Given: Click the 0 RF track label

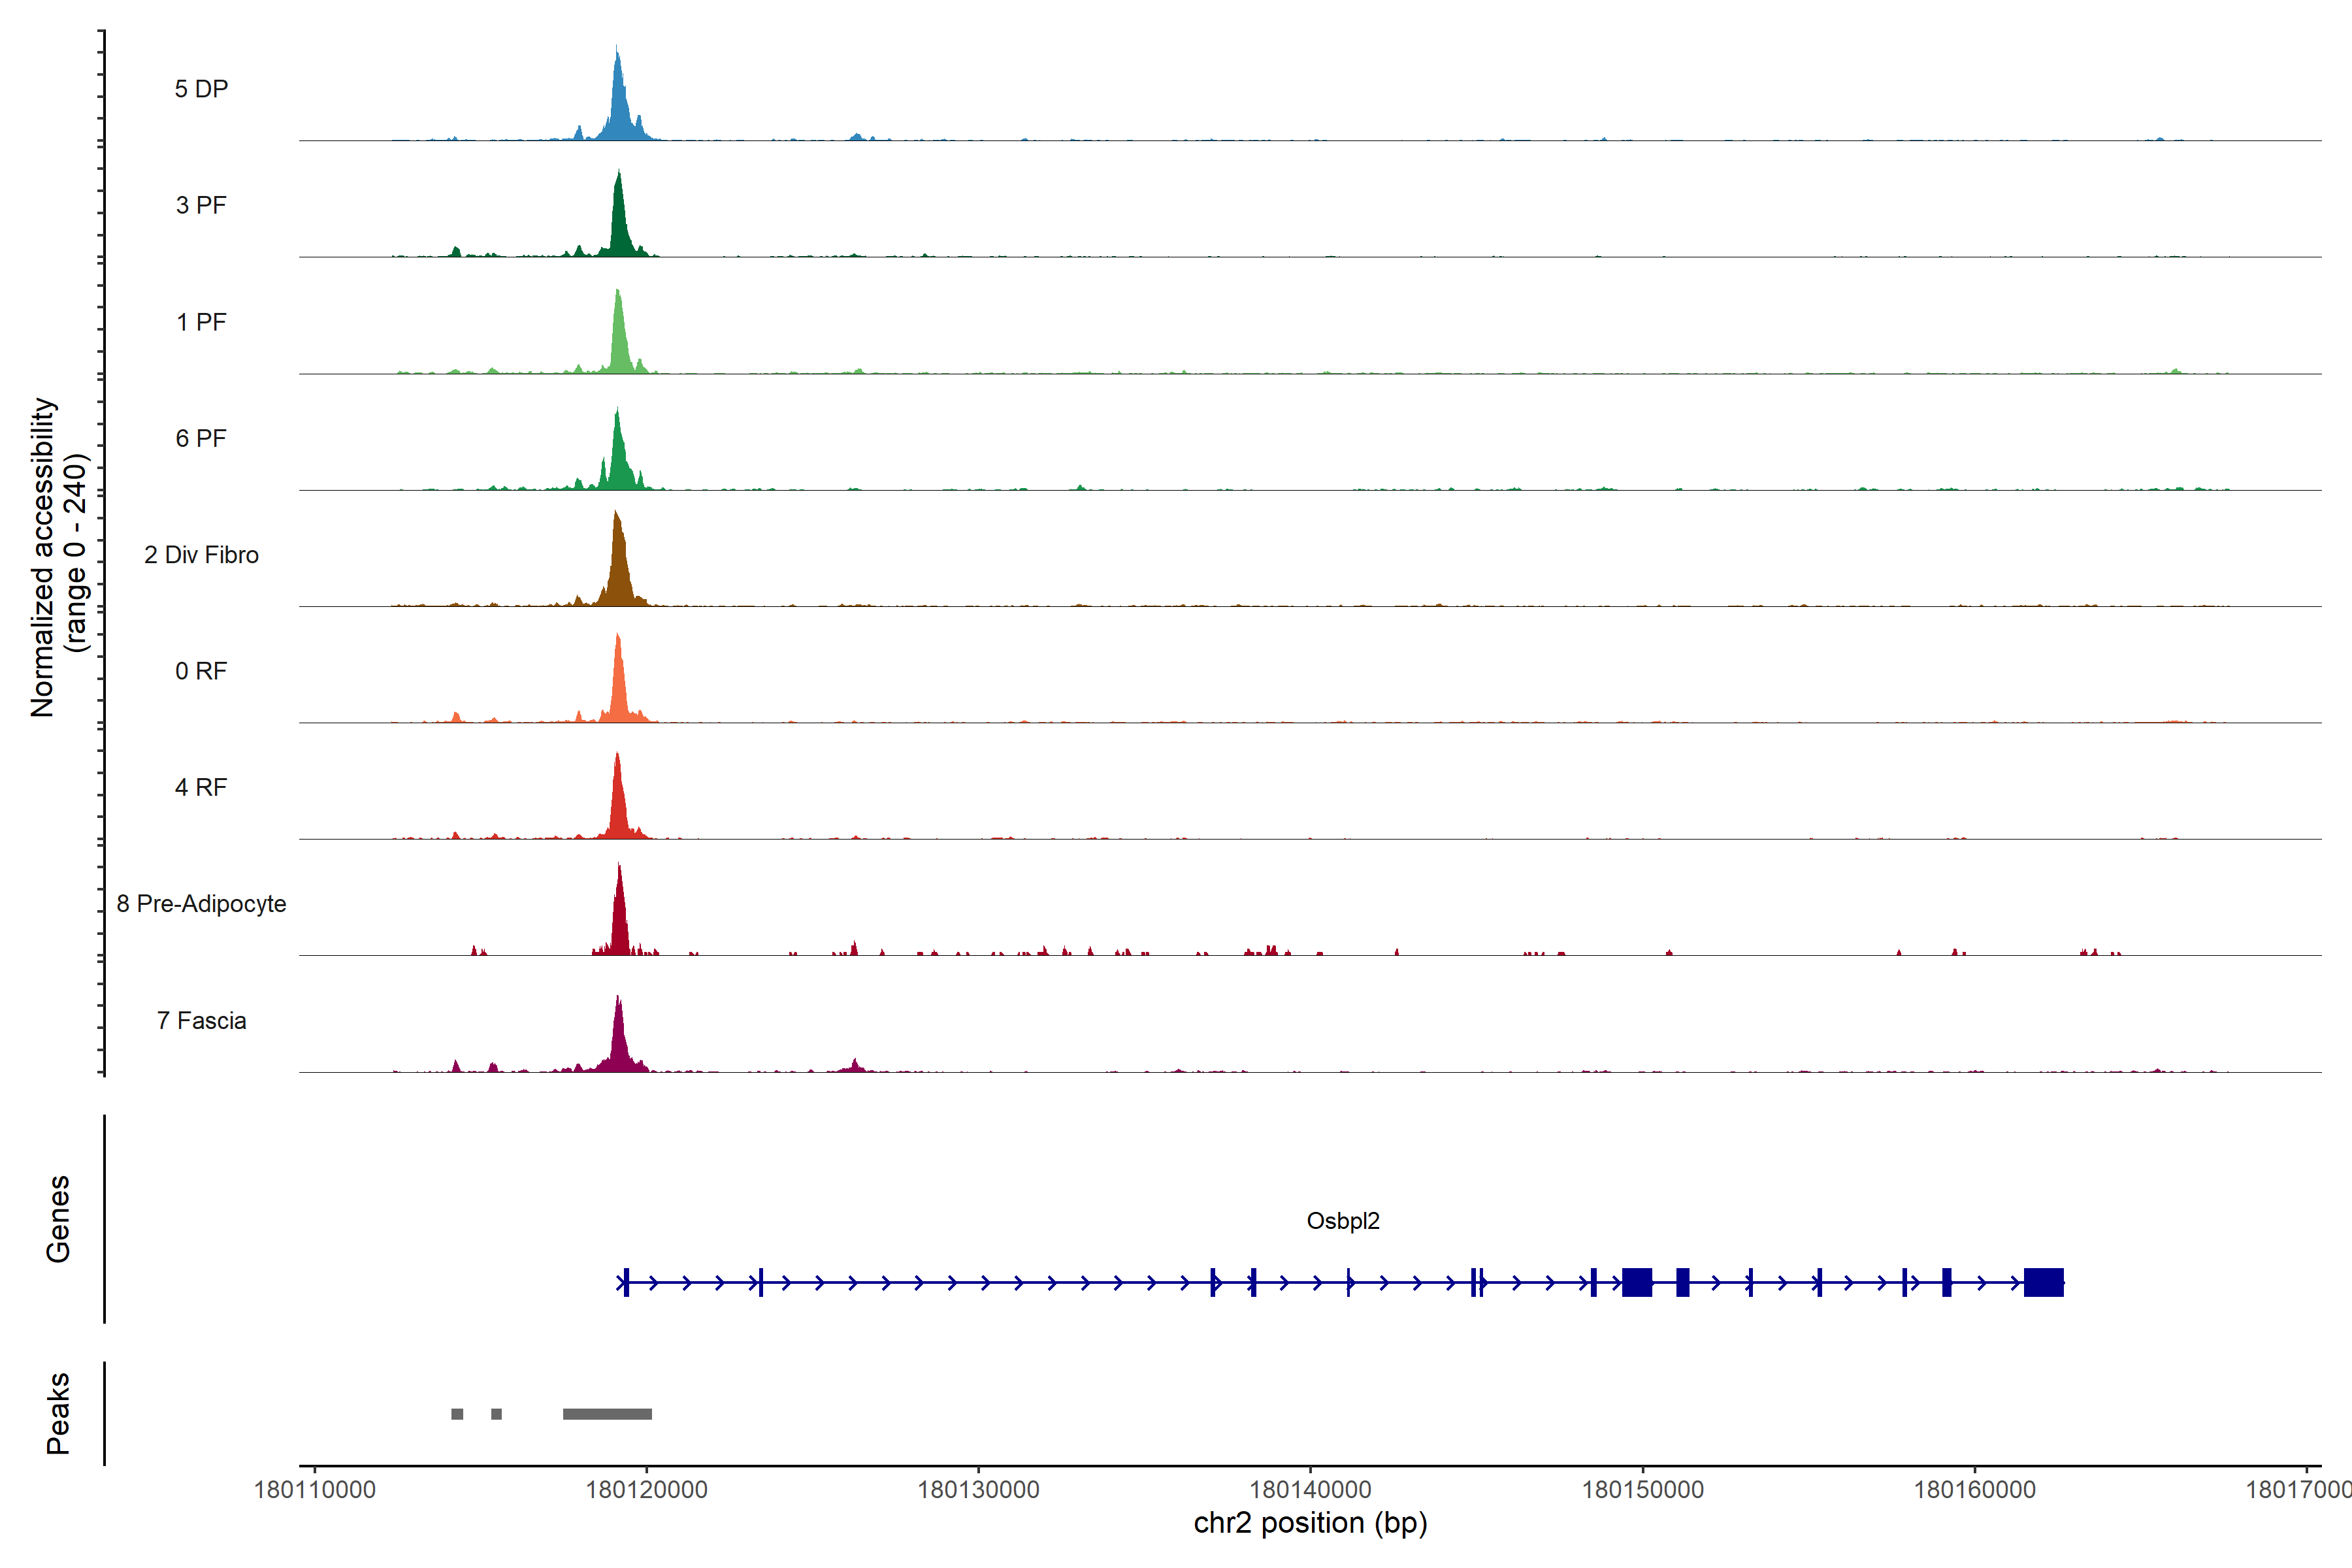Looking at the screenshot, I should pos(201,671).
